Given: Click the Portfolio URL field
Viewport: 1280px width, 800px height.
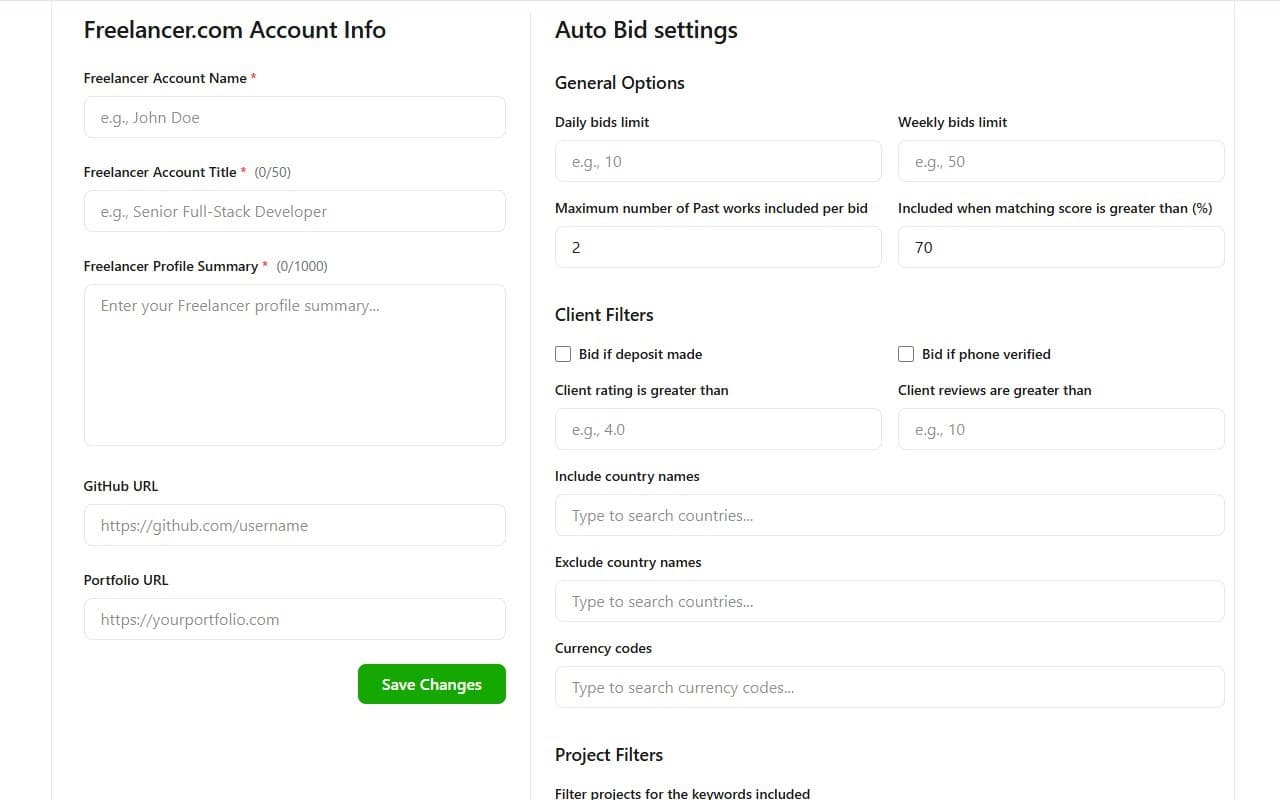Looking at the screenshot, I should (x=294, y=619).
